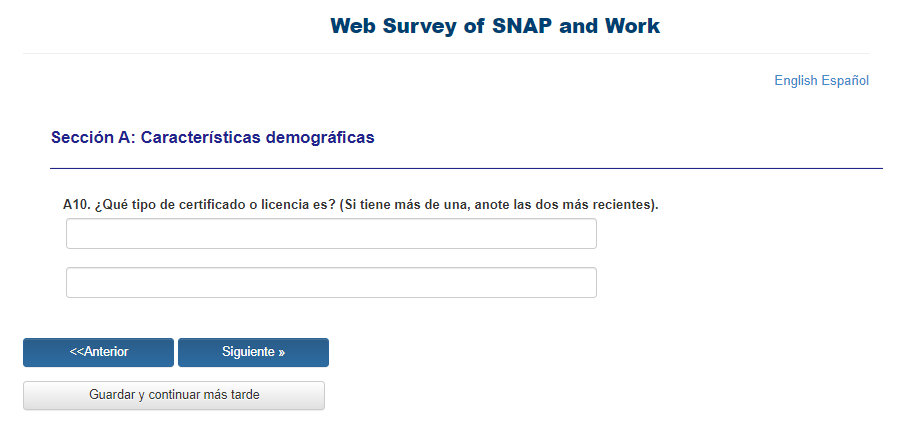Select the English language link
Image resolution: width=899 pixels, height=422 pixels.
coord(795,80)
